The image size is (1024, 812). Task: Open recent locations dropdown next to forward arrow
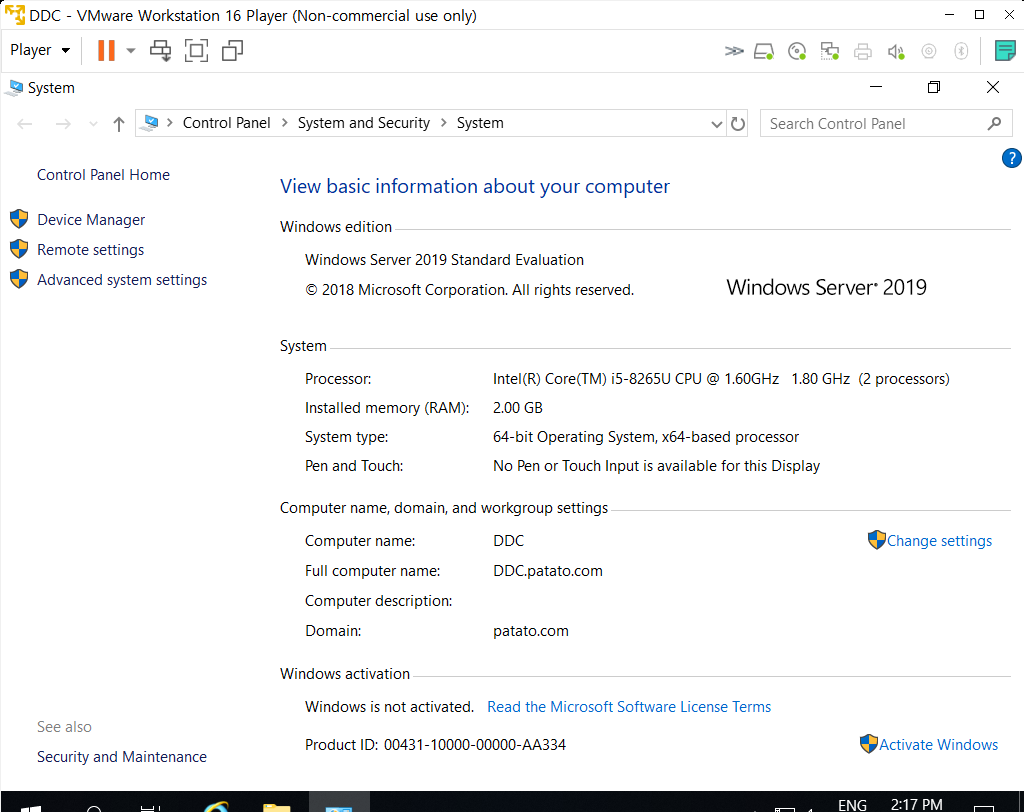click(x=93, y=123)
